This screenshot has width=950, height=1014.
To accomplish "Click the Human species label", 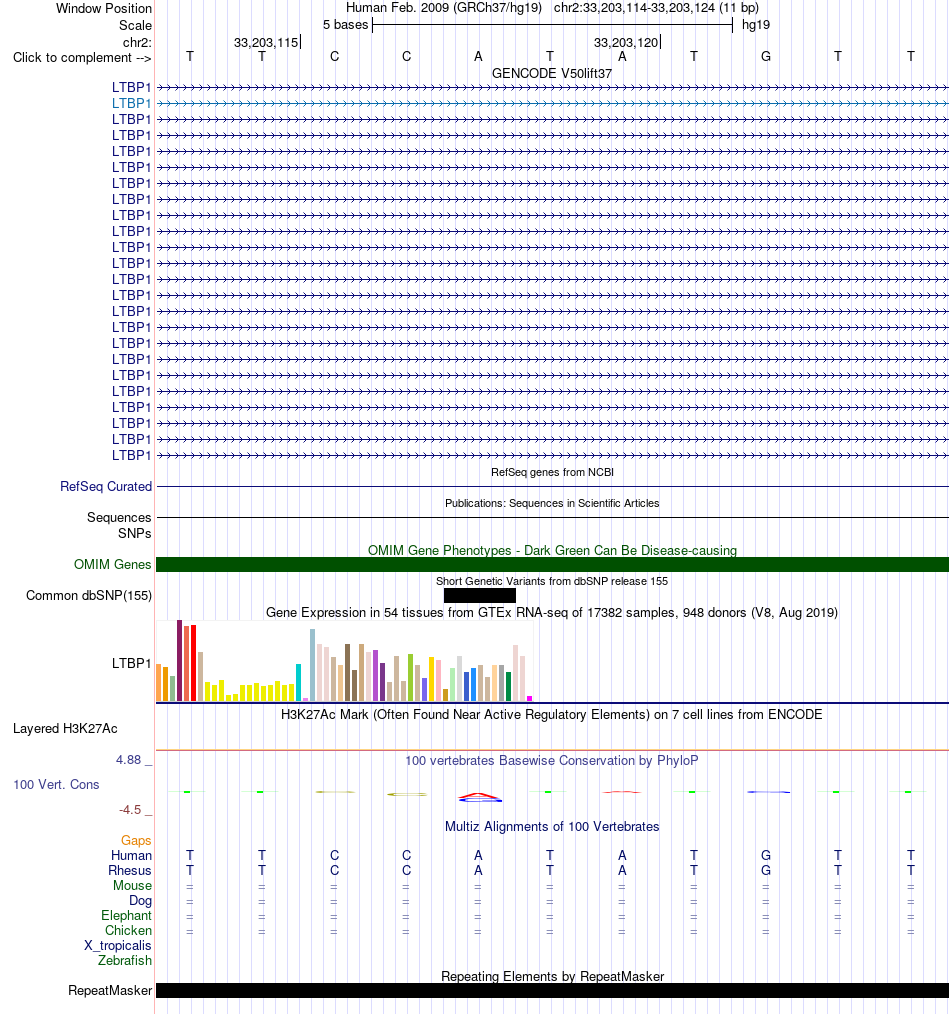I will point(131,856).
